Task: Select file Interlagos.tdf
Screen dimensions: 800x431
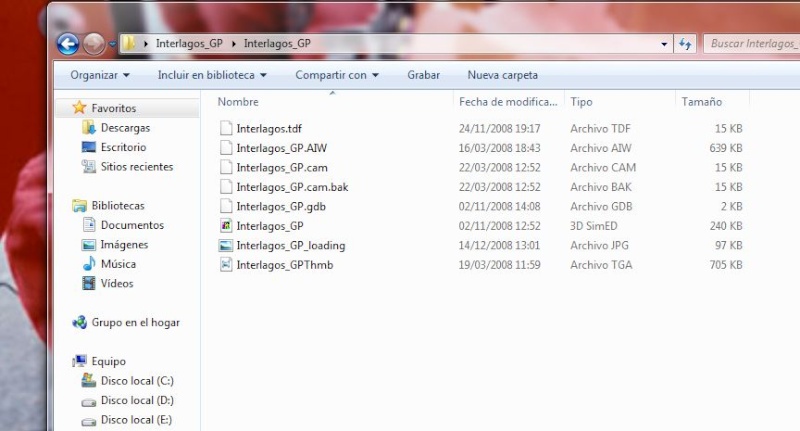Action: (x=269, y=129)
